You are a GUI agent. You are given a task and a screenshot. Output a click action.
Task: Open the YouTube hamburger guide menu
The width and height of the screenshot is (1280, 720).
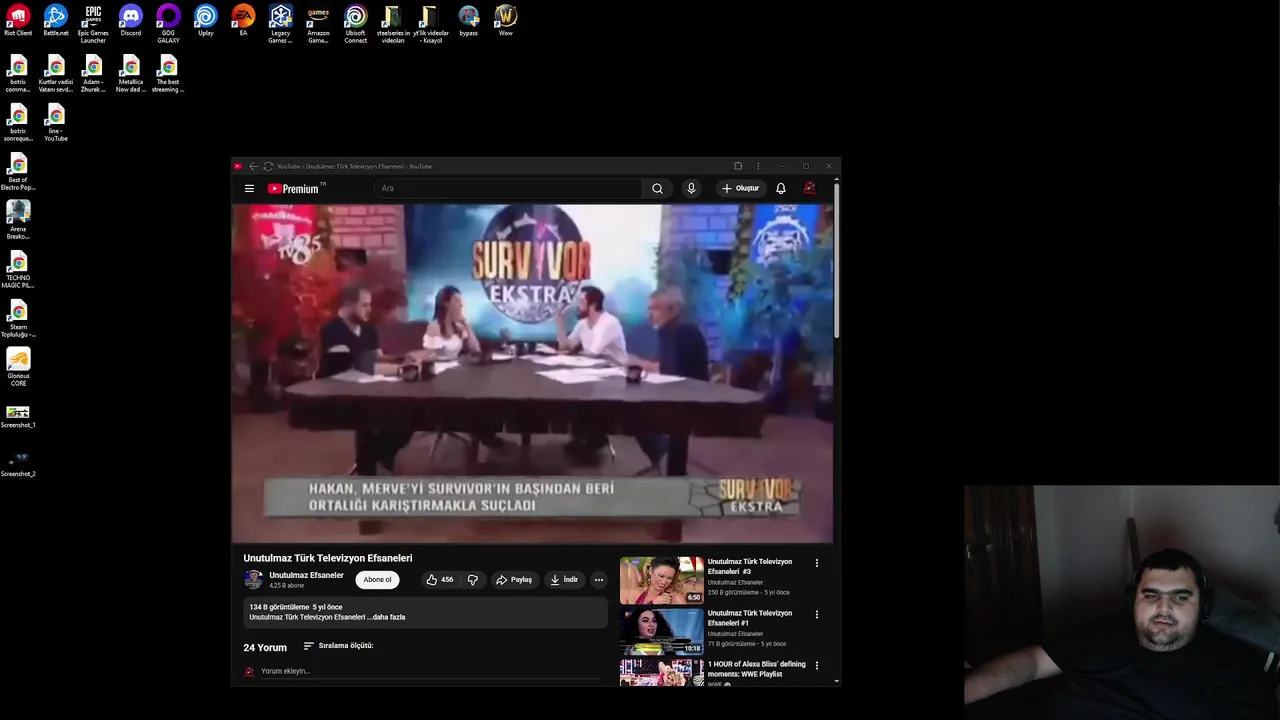point(249,188)
